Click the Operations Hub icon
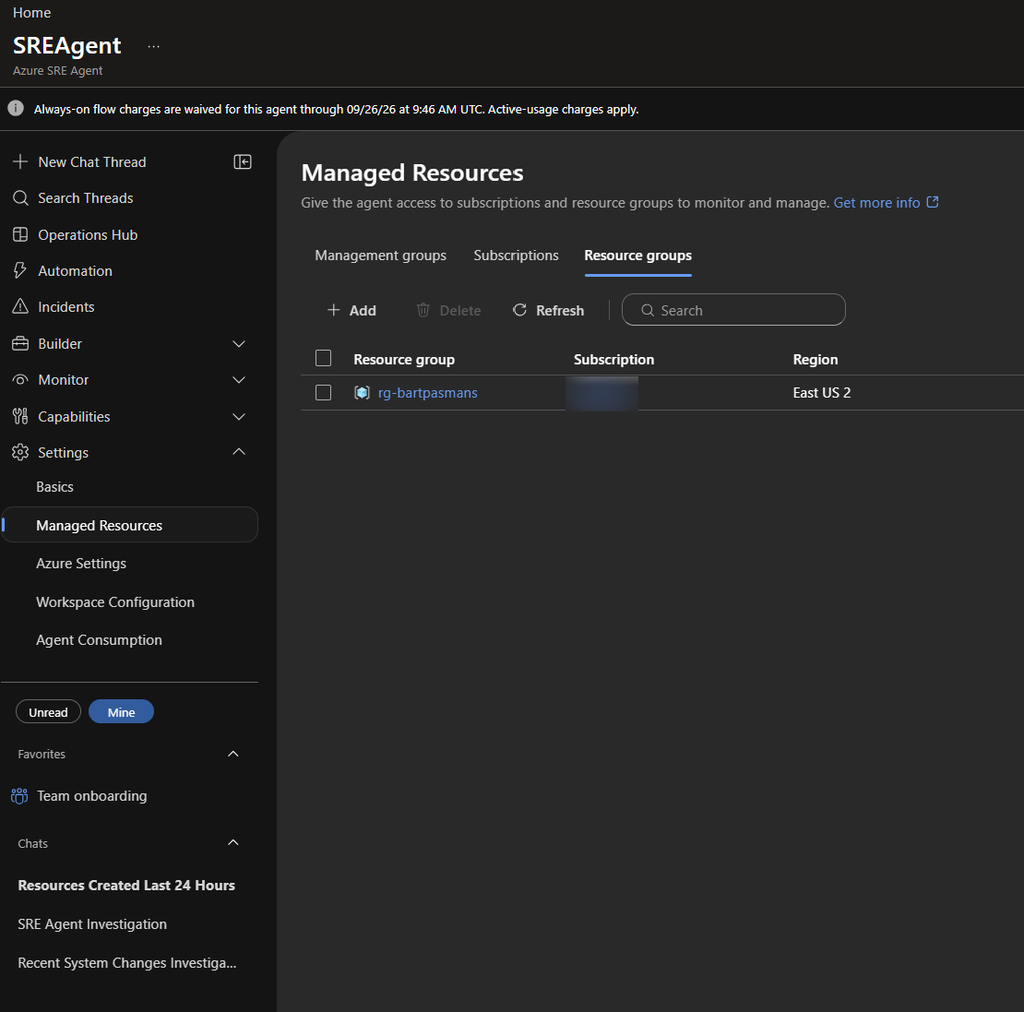The width and height of the screenshot is (1024, 1012). click(20, 234)
